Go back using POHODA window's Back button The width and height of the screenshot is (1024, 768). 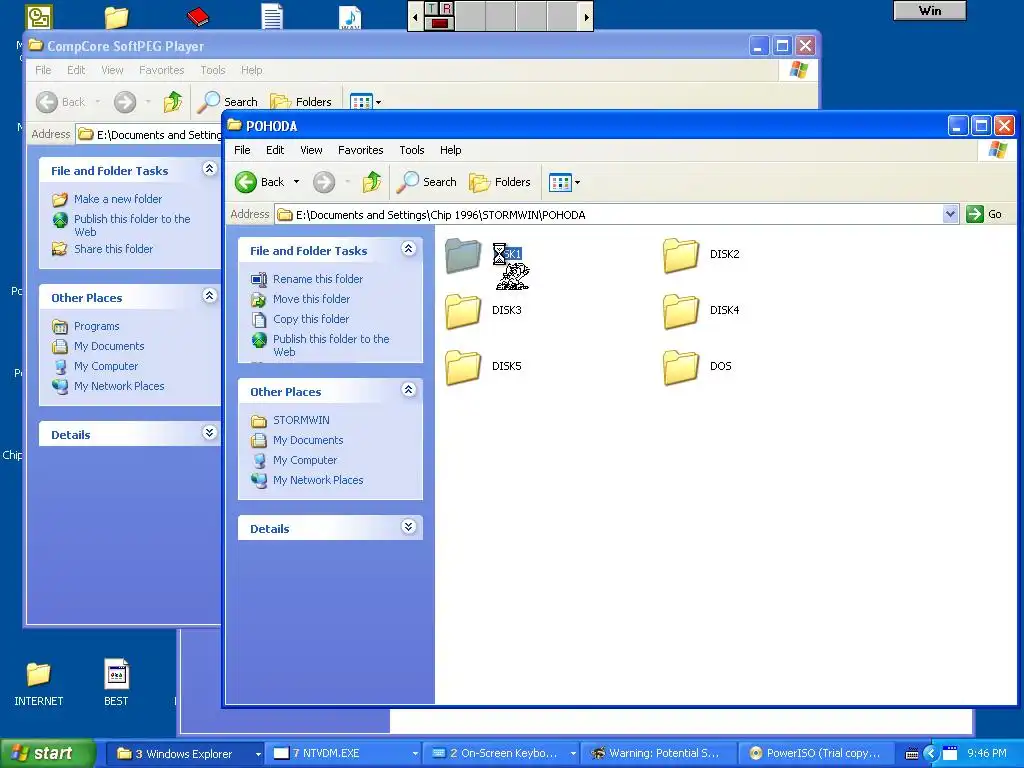click(x=259, y=182)
